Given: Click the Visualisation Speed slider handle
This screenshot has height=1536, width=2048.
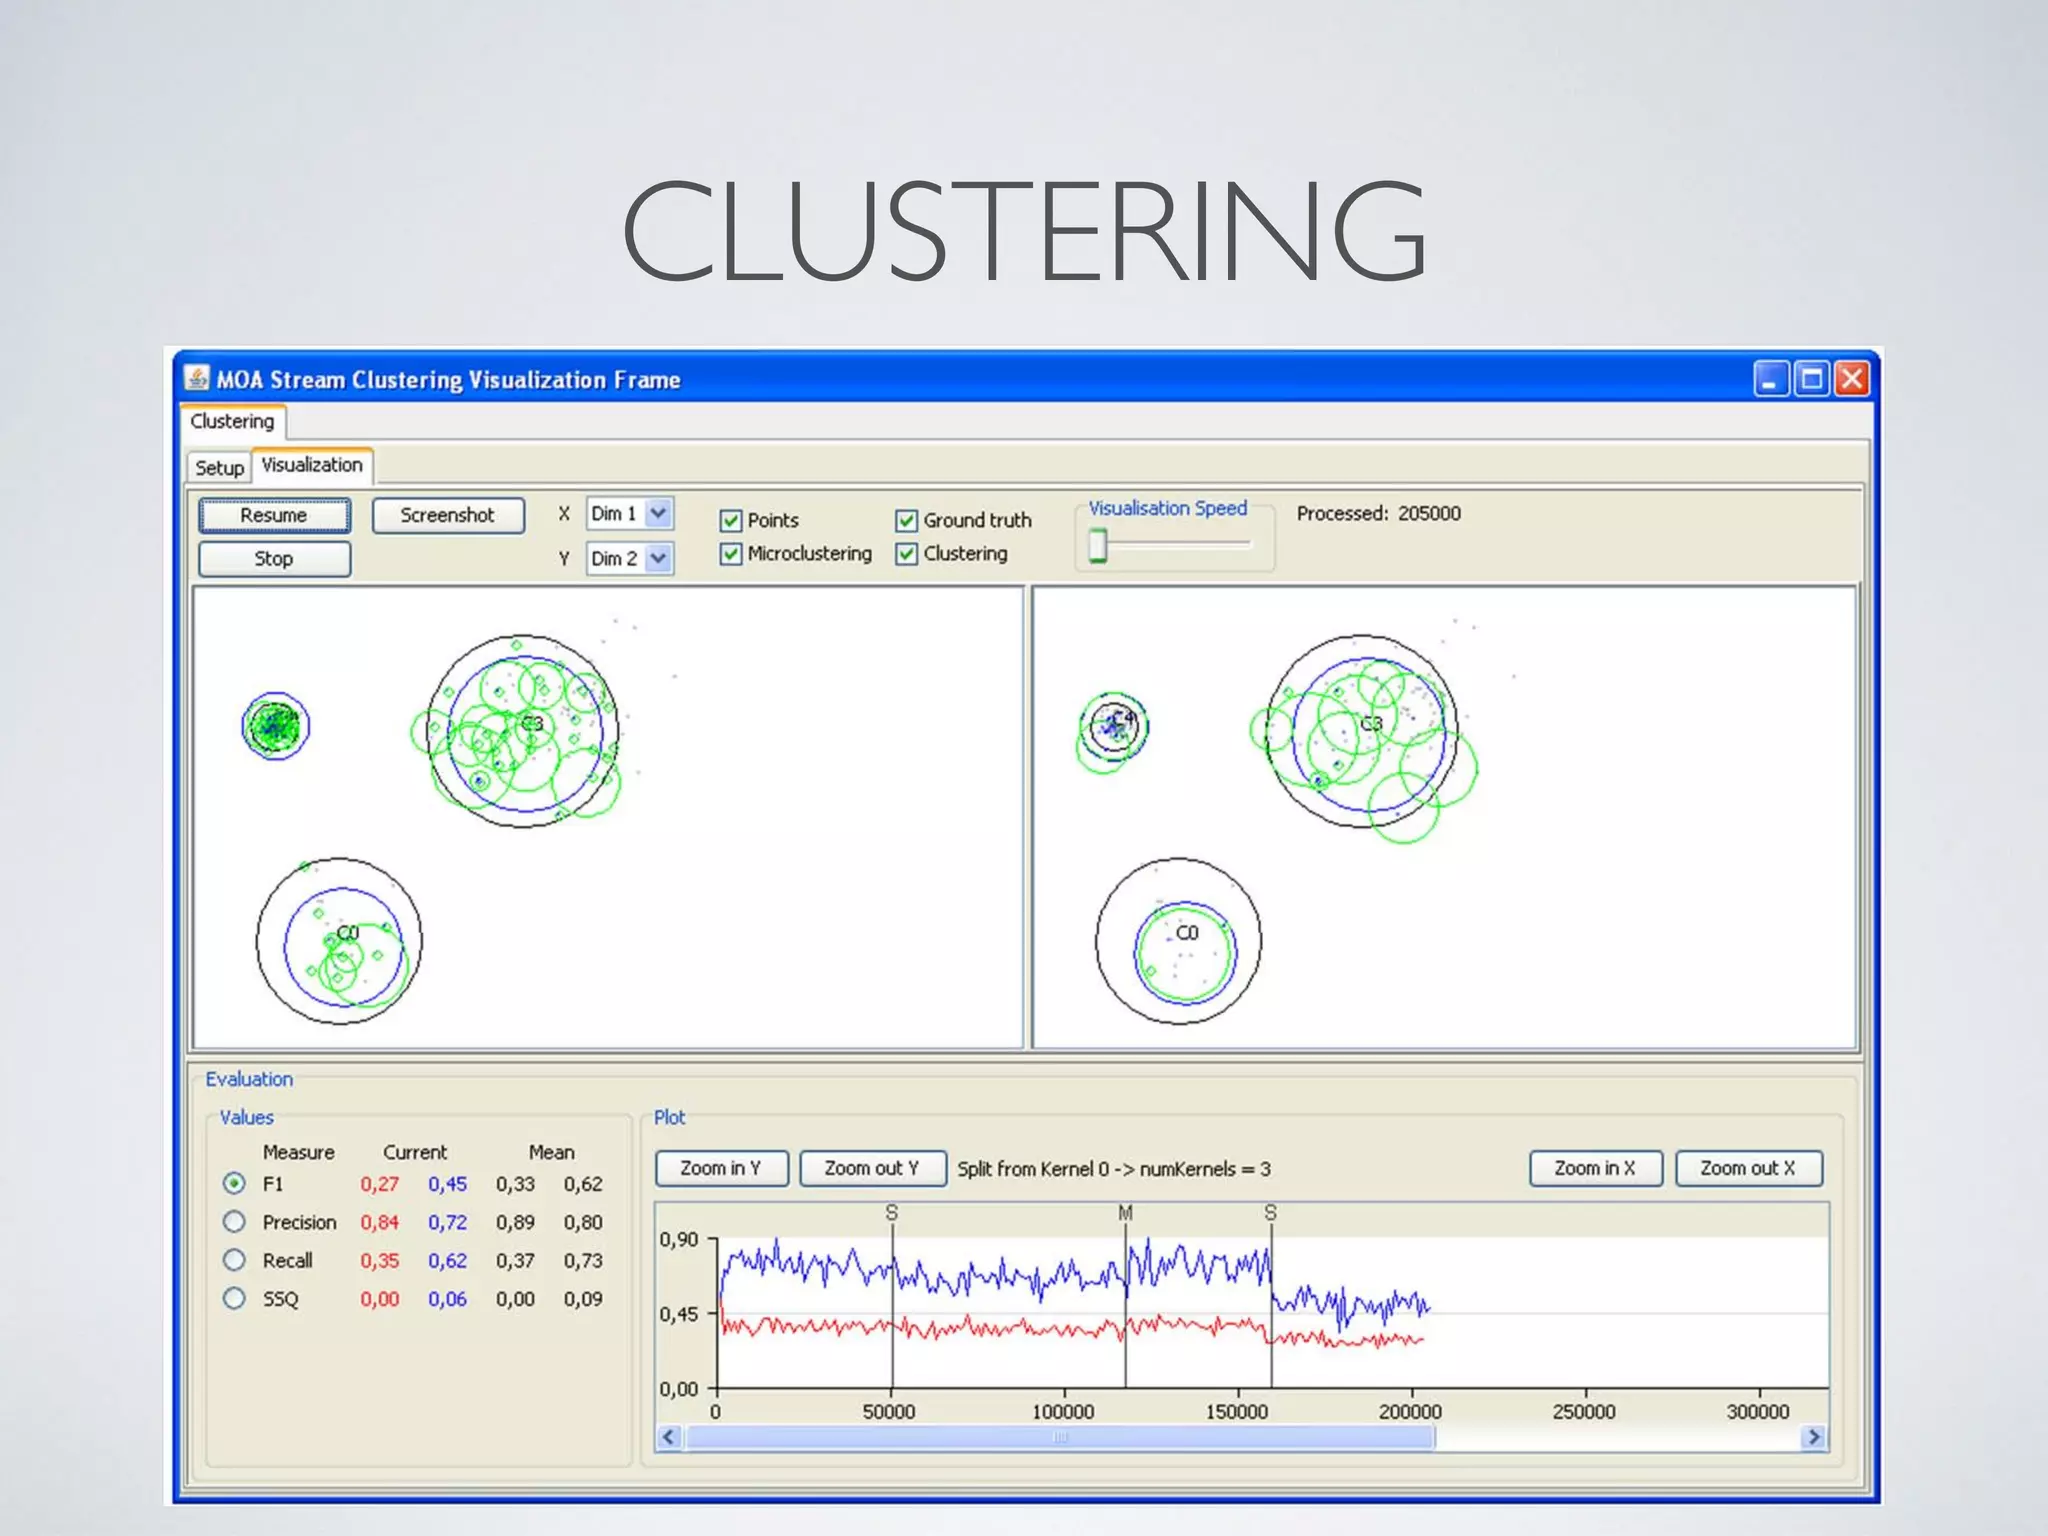Looking at the screenshot, I should click(1098, 546).
